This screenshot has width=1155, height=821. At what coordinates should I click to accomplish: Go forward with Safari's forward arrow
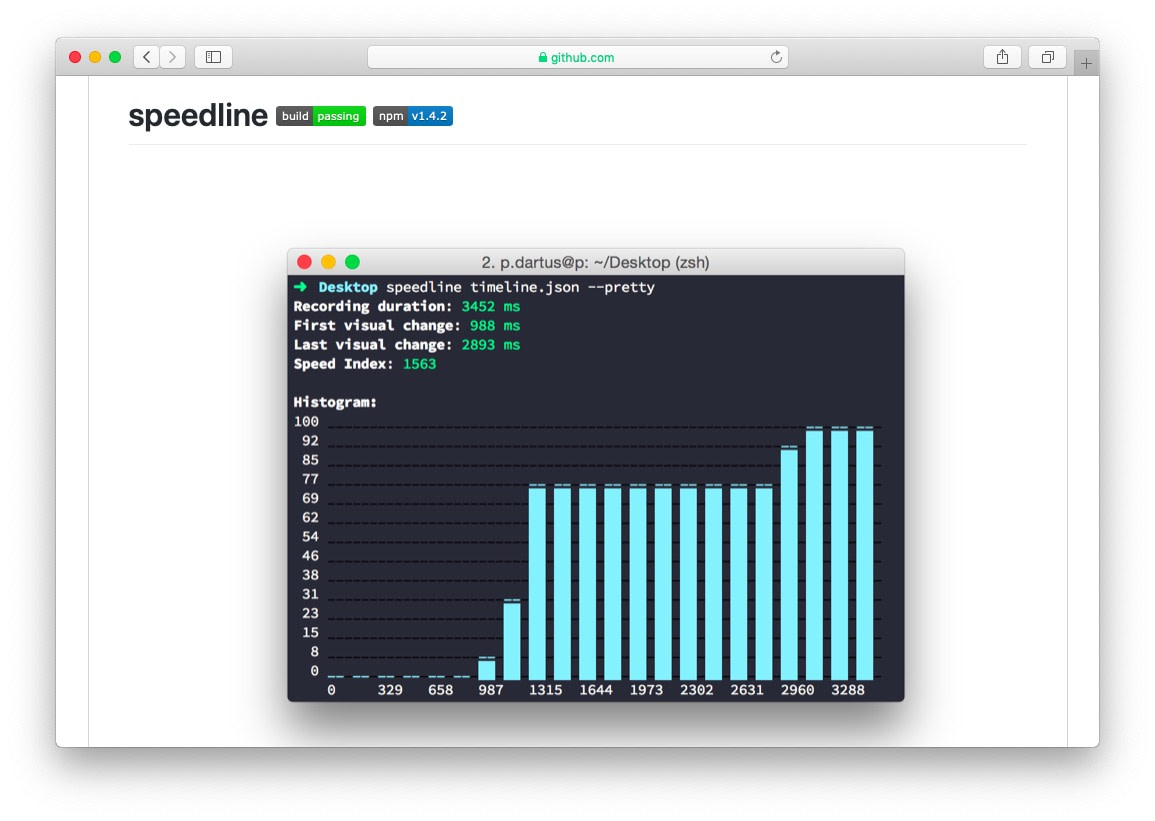tap(172, 57)
